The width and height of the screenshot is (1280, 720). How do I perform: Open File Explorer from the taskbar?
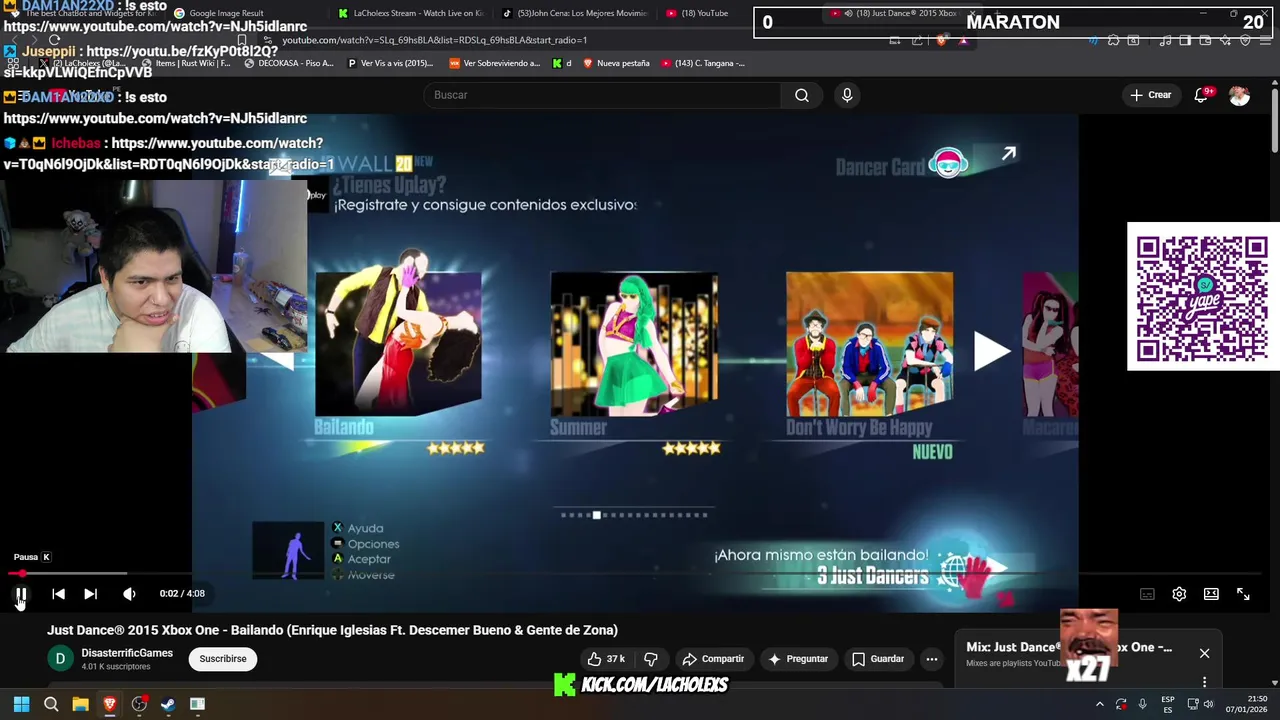(x=80, y=704)
